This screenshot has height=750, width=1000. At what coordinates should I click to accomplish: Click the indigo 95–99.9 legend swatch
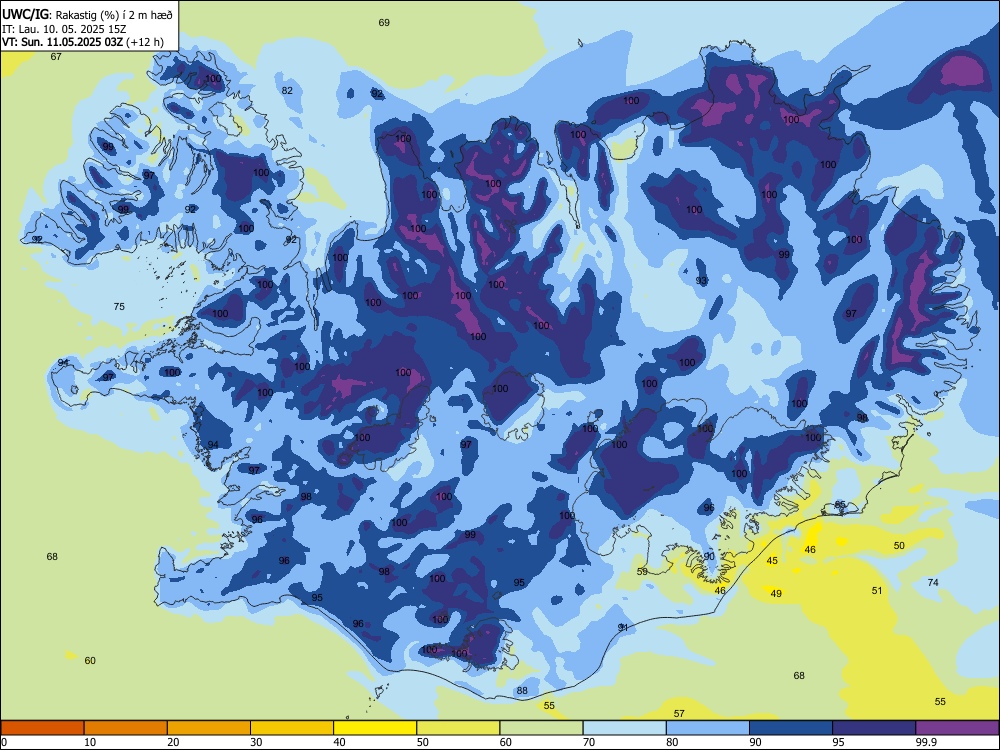[874, 728]
